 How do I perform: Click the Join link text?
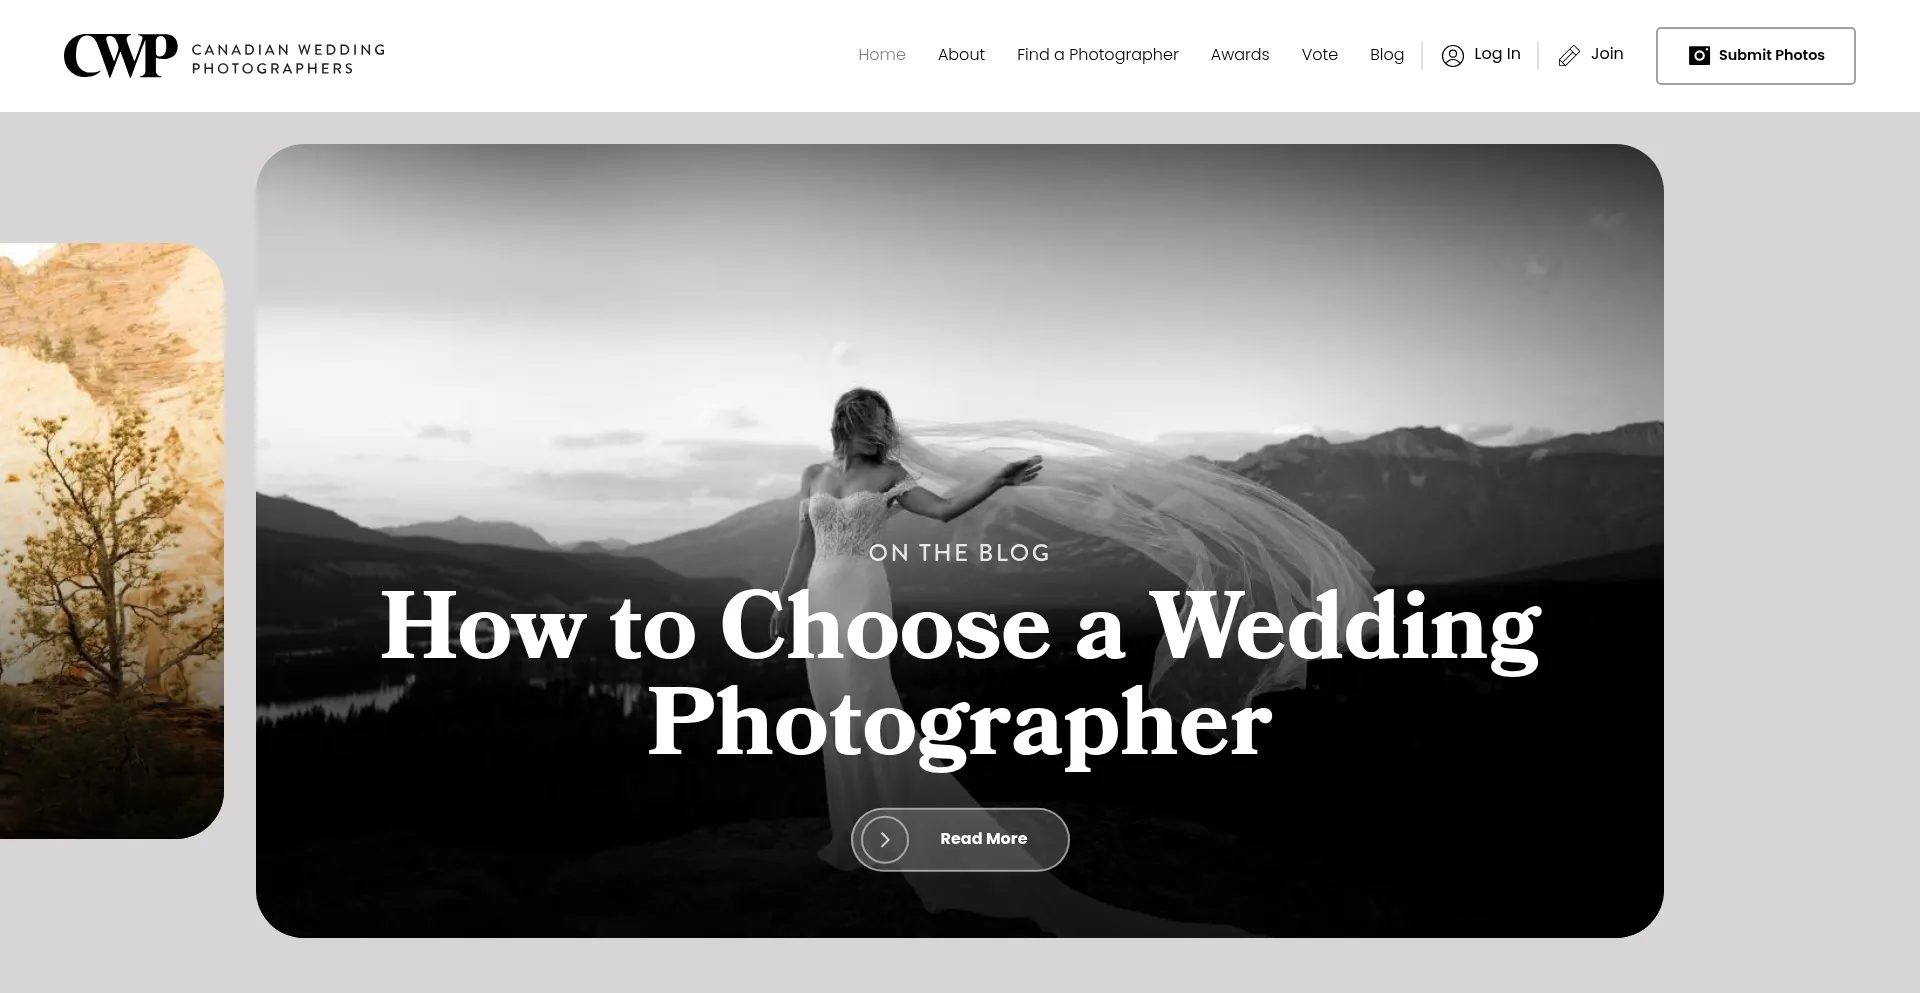pos(1607,54)
